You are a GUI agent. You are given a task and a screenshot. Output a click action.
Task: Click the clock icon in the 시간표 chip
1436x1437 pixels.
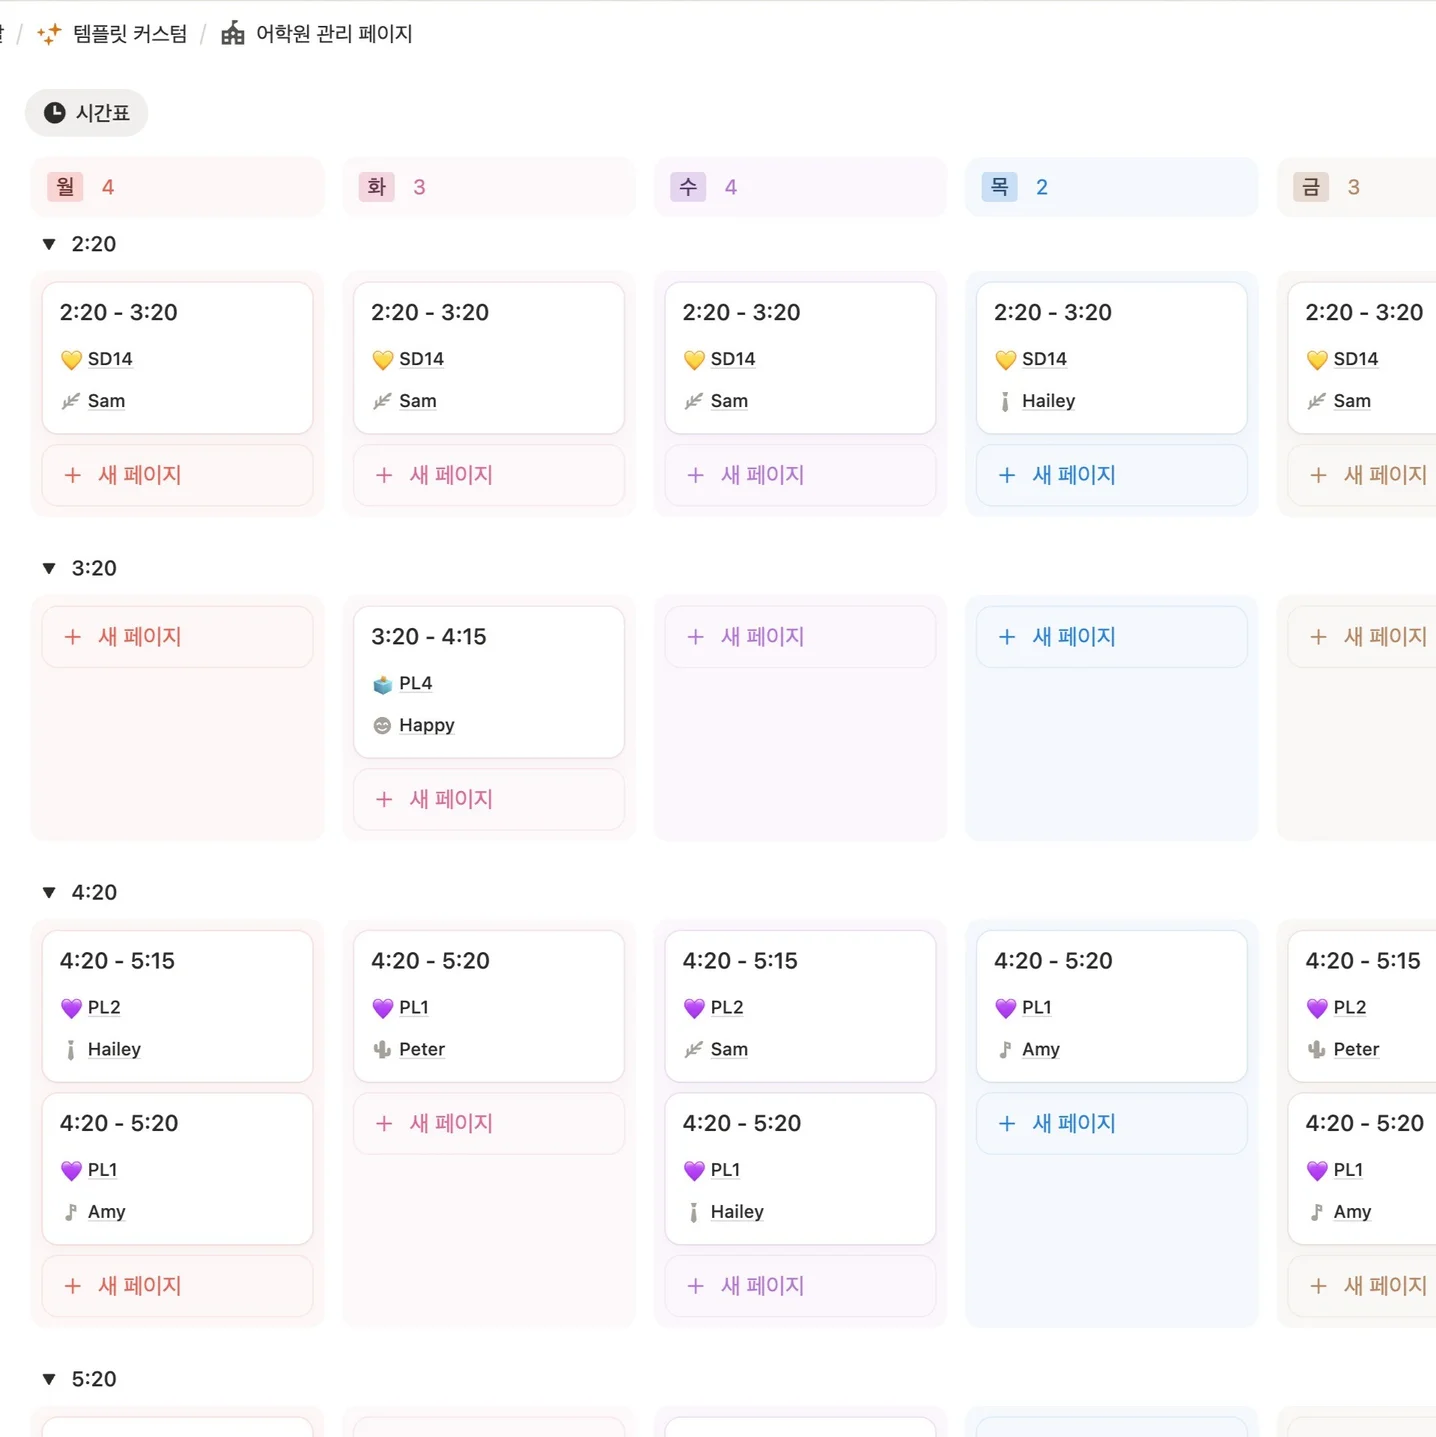(x=54, y=112)
